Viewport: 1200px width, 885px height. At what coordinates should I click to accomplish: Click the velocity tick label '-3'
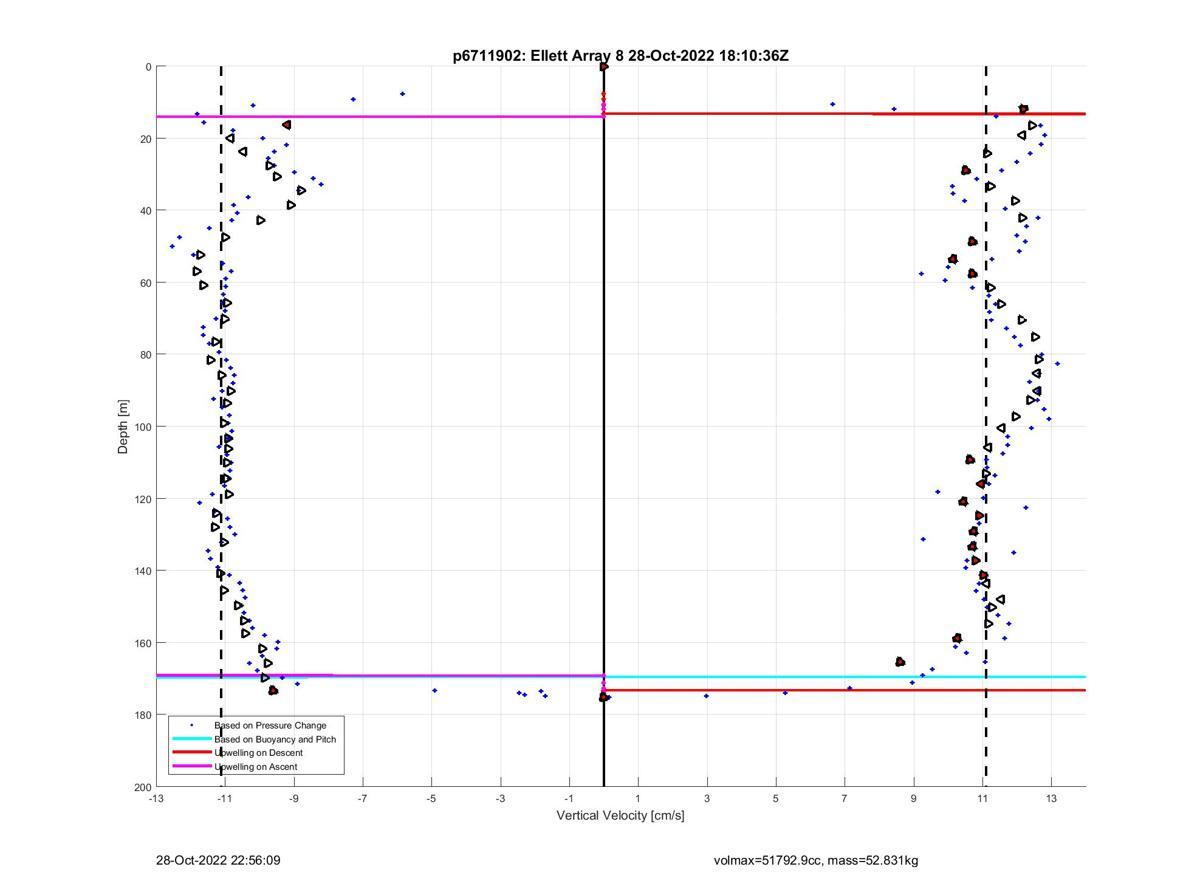click(501, 799)
